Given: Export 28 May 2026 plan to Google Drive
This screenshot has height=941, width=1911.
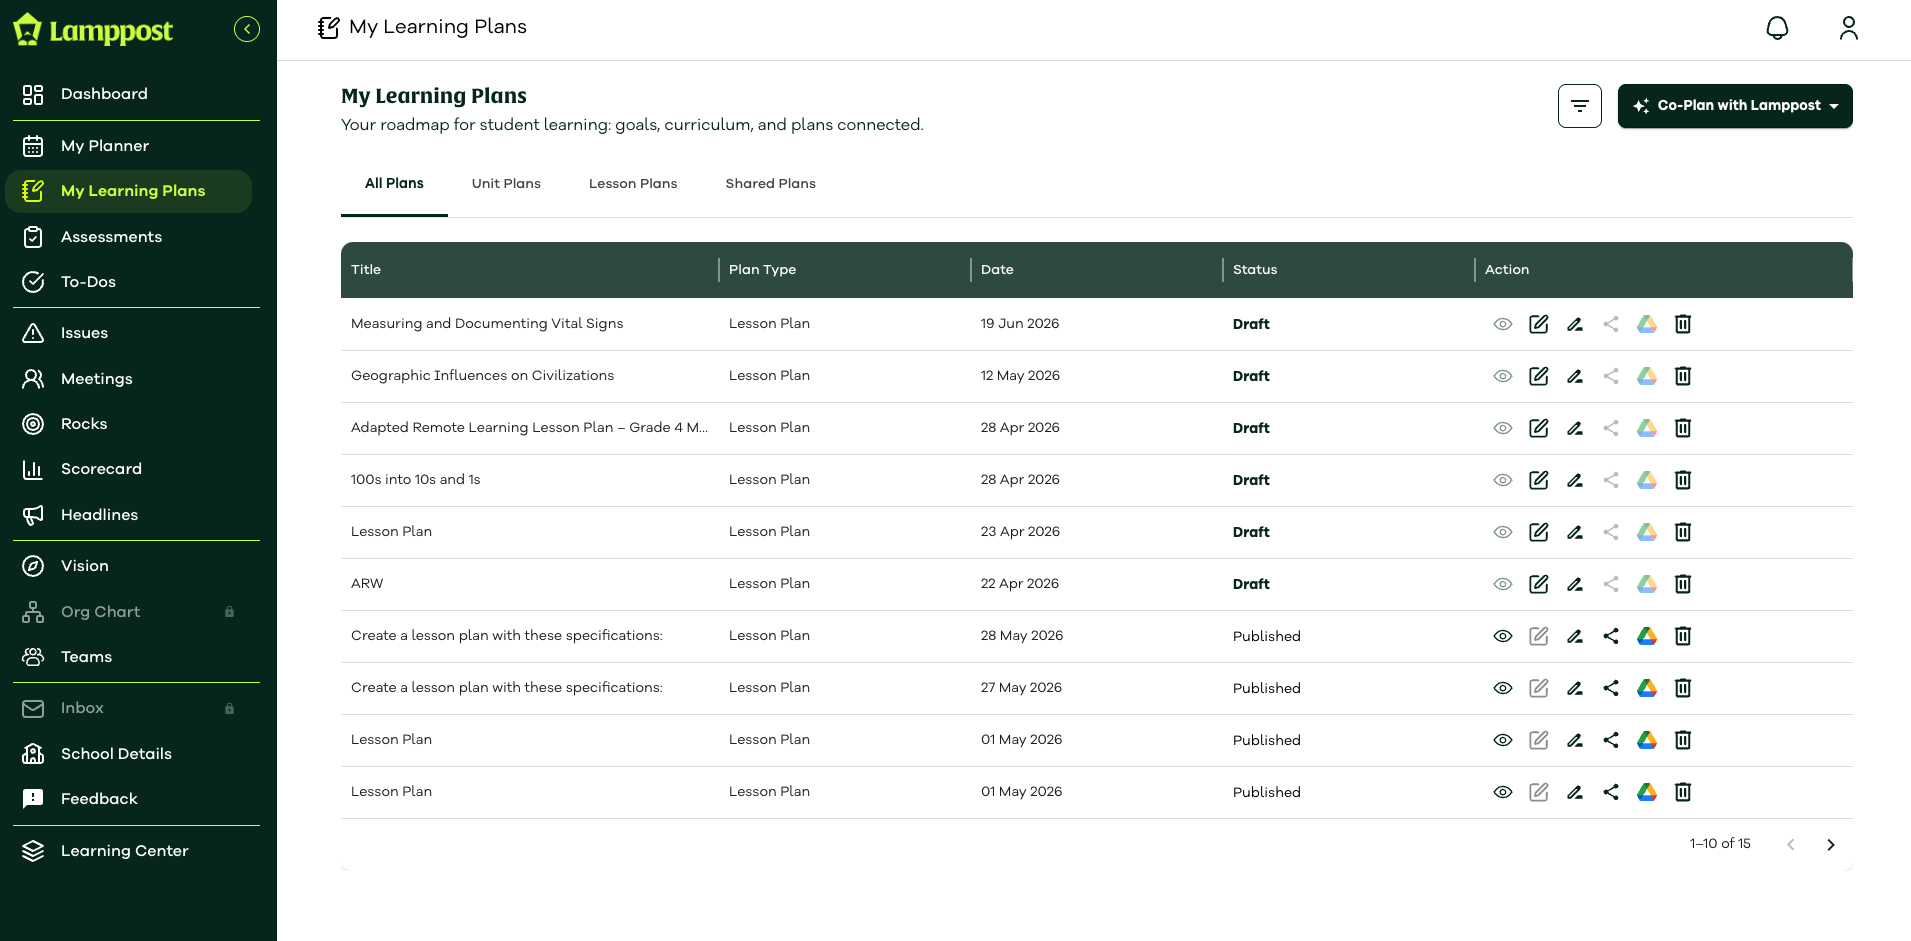Looking at the screenshot, I should (x=1647, y=636).
